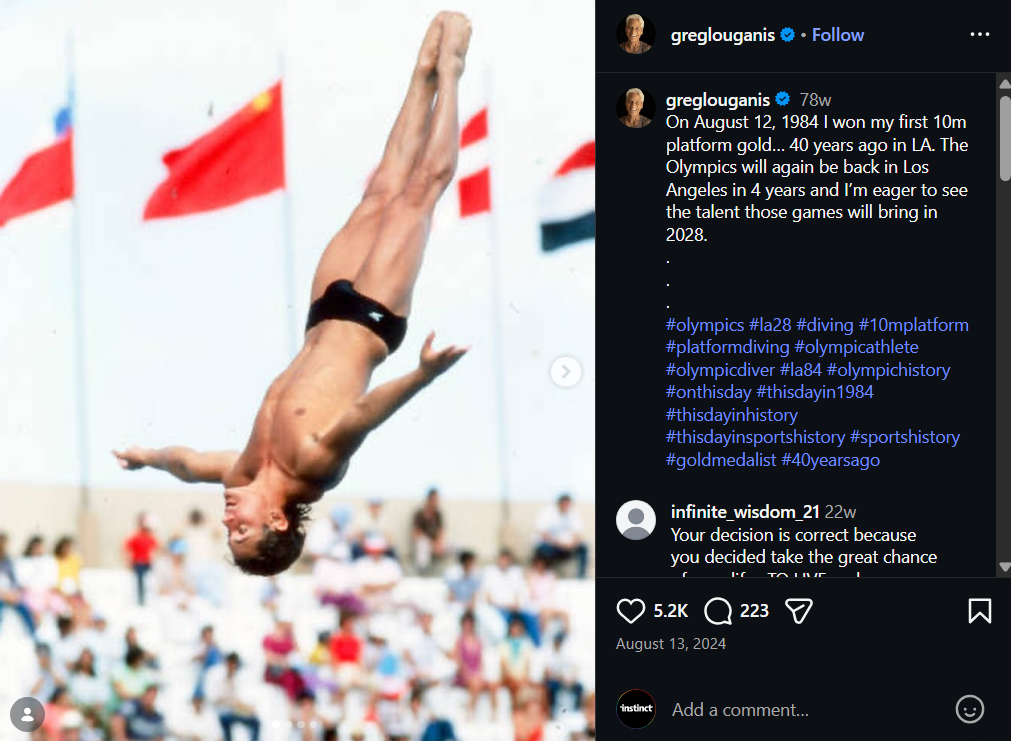1011x741 pixels.
Task: Visit infinite_wisdom_21 commenter profile
Action: pyautogui.click(x=745, y=512)
